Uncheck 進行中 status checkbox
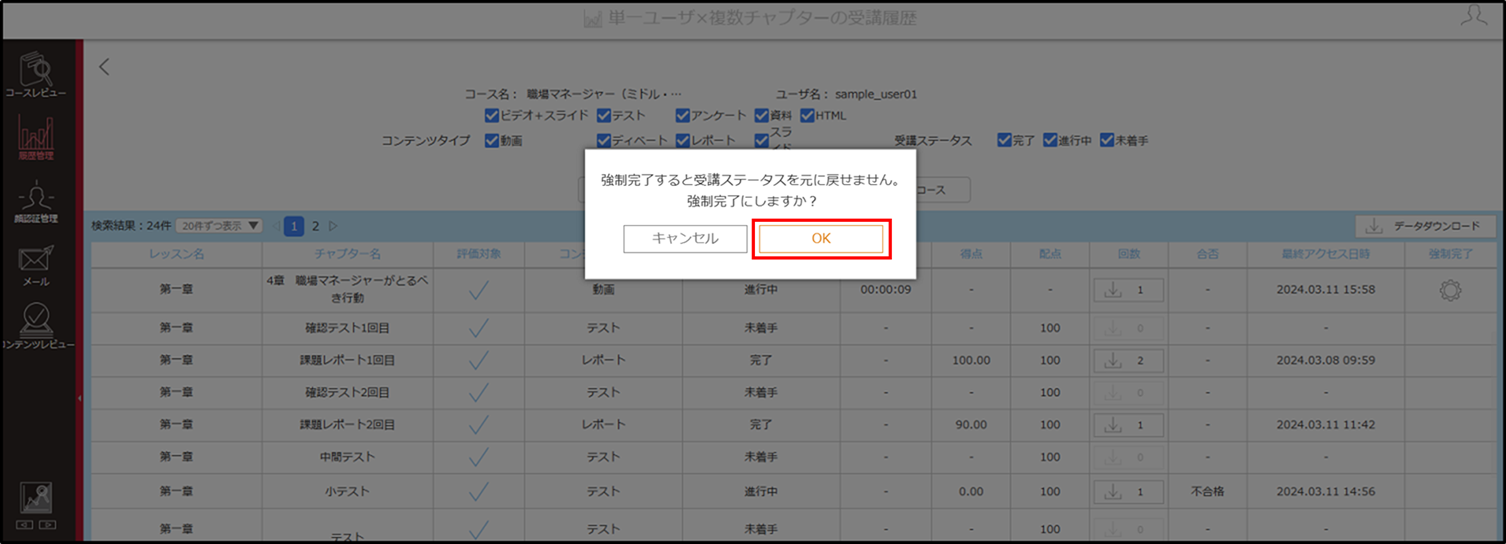Screen dimensions: 1506x544 1050,141
